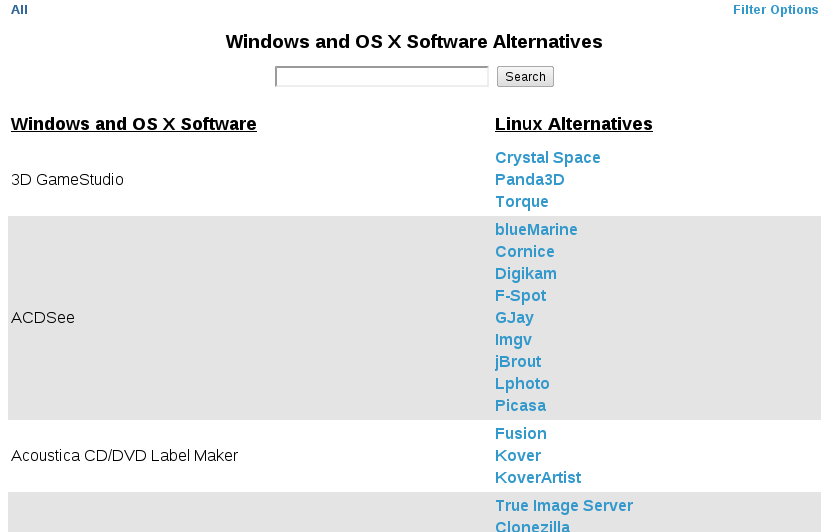Select the Torque link

click(521, 202)
